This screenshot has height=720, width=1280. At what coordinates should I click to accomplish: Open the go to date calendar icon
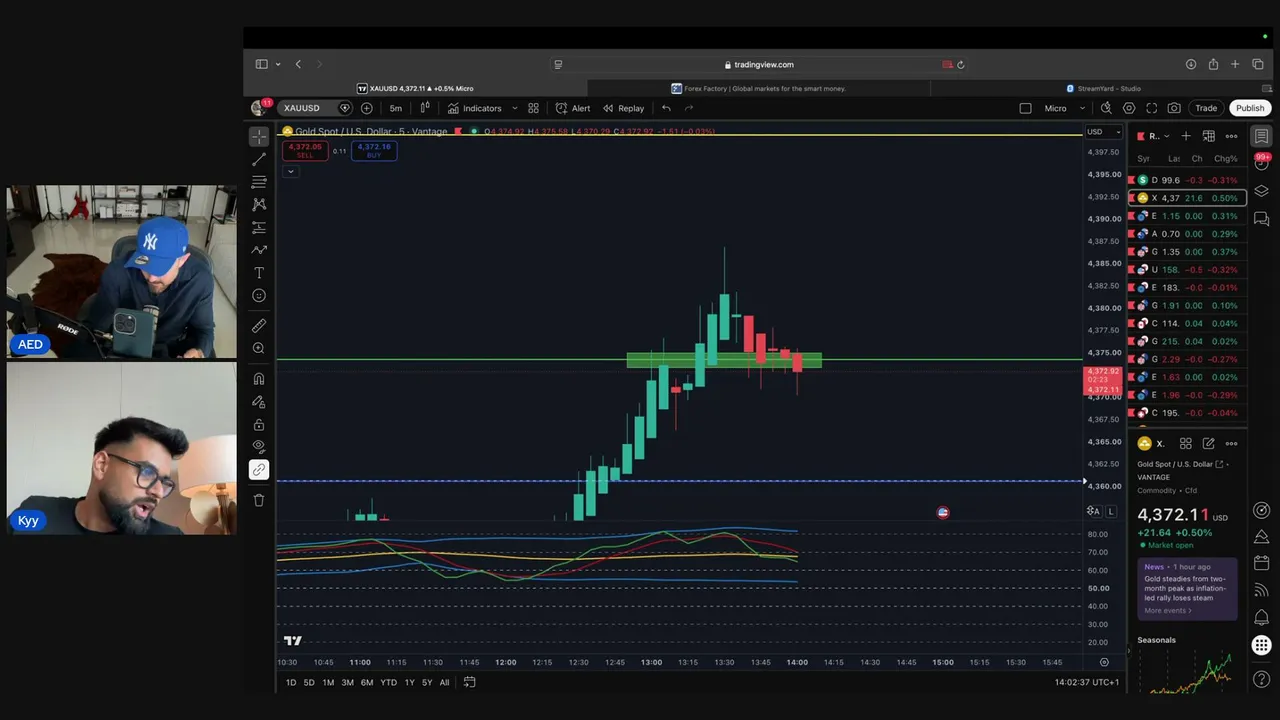tap(469, 682)
